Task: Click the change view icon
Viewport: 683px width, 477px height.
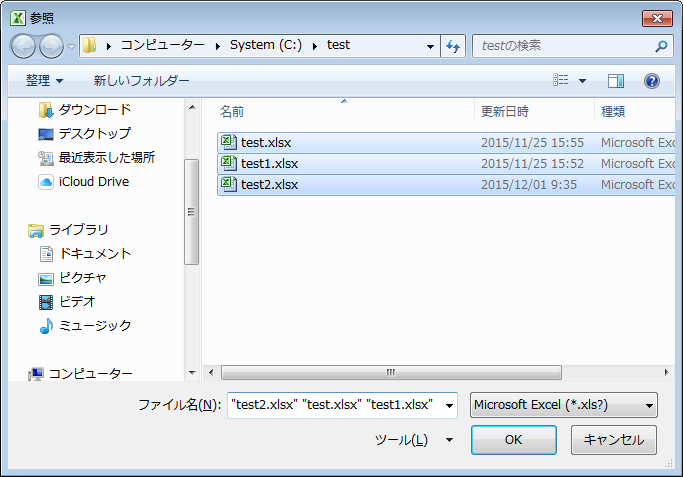Action: pyautogui.click(x=561, y=81)
